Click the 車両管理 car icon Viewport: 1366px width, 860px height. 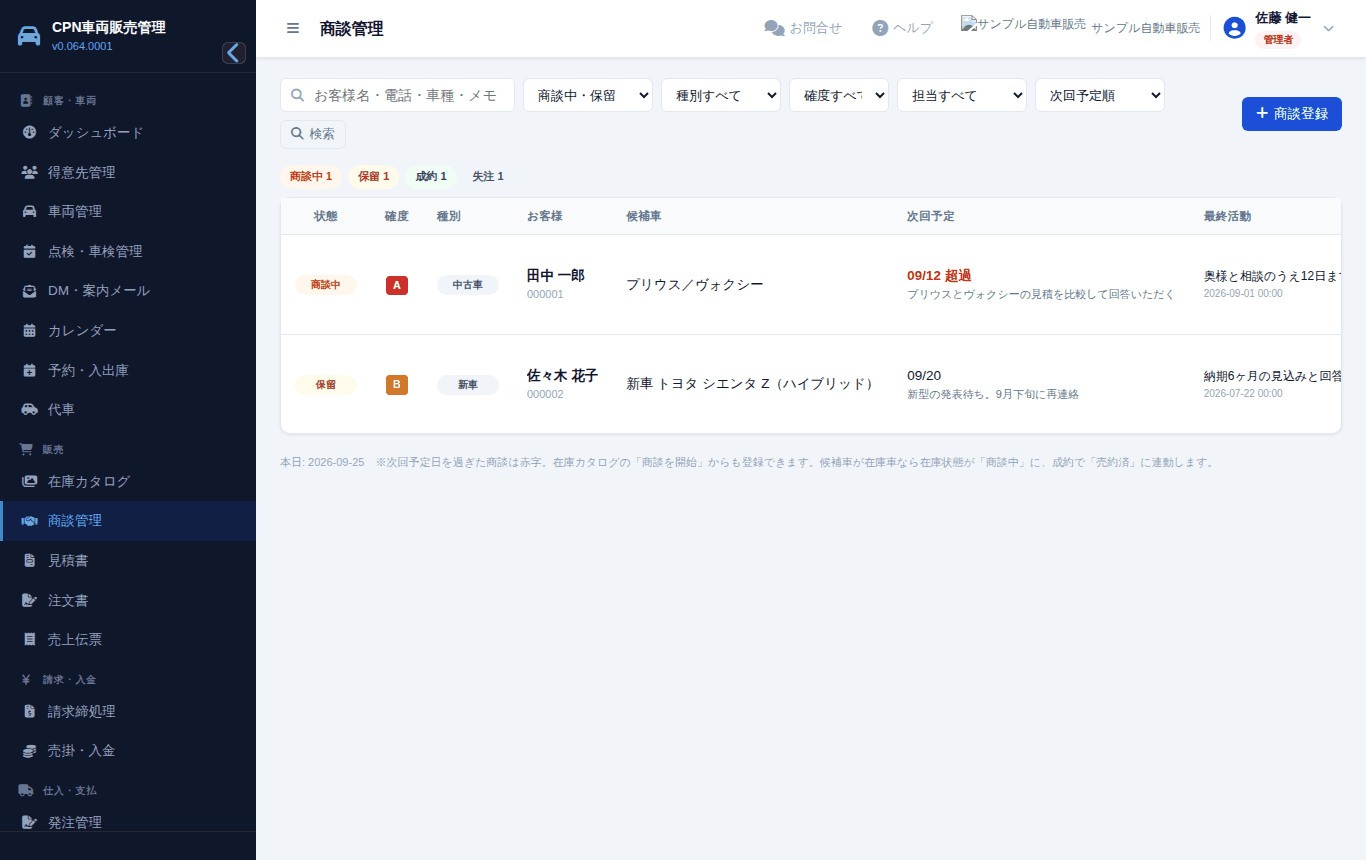(29, 211)
